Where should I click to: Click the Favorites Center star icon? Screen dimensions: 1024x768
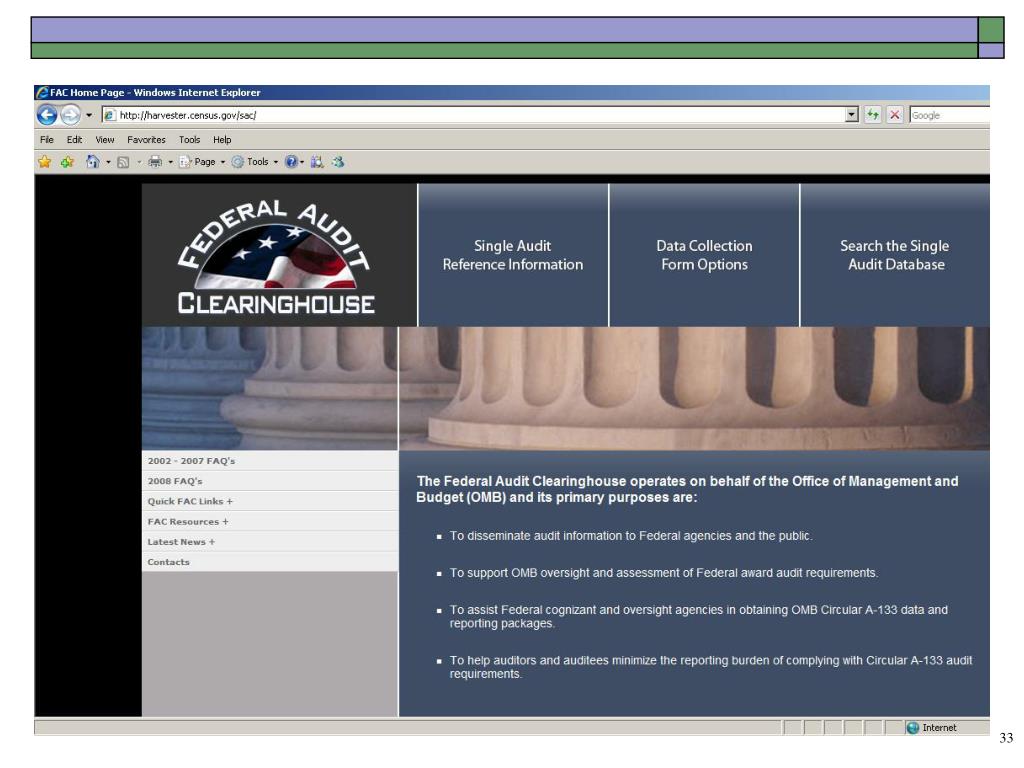click(x=44, y=162)
